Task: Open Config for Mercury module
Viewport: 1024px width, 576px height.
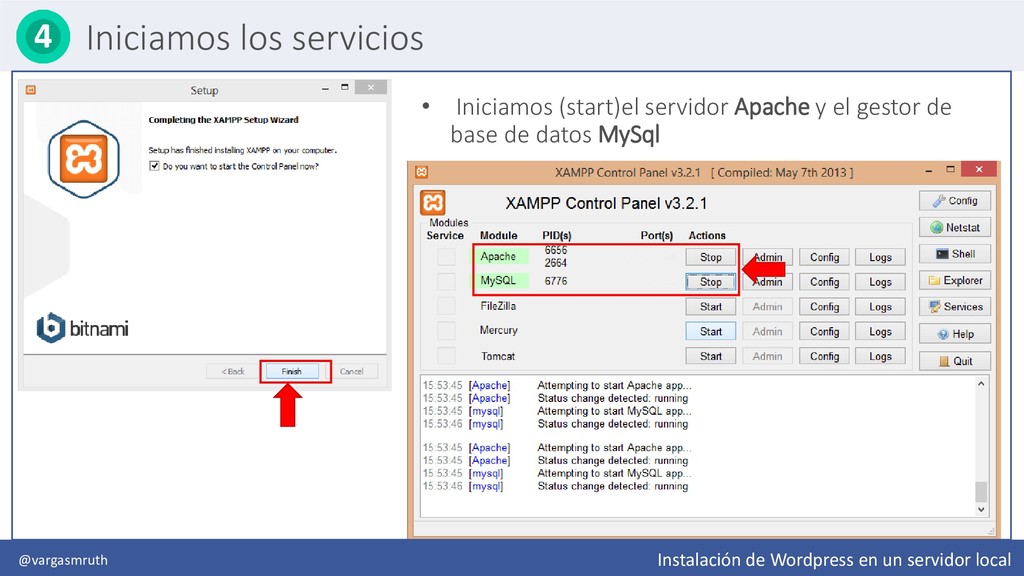Action: (824, 331)
